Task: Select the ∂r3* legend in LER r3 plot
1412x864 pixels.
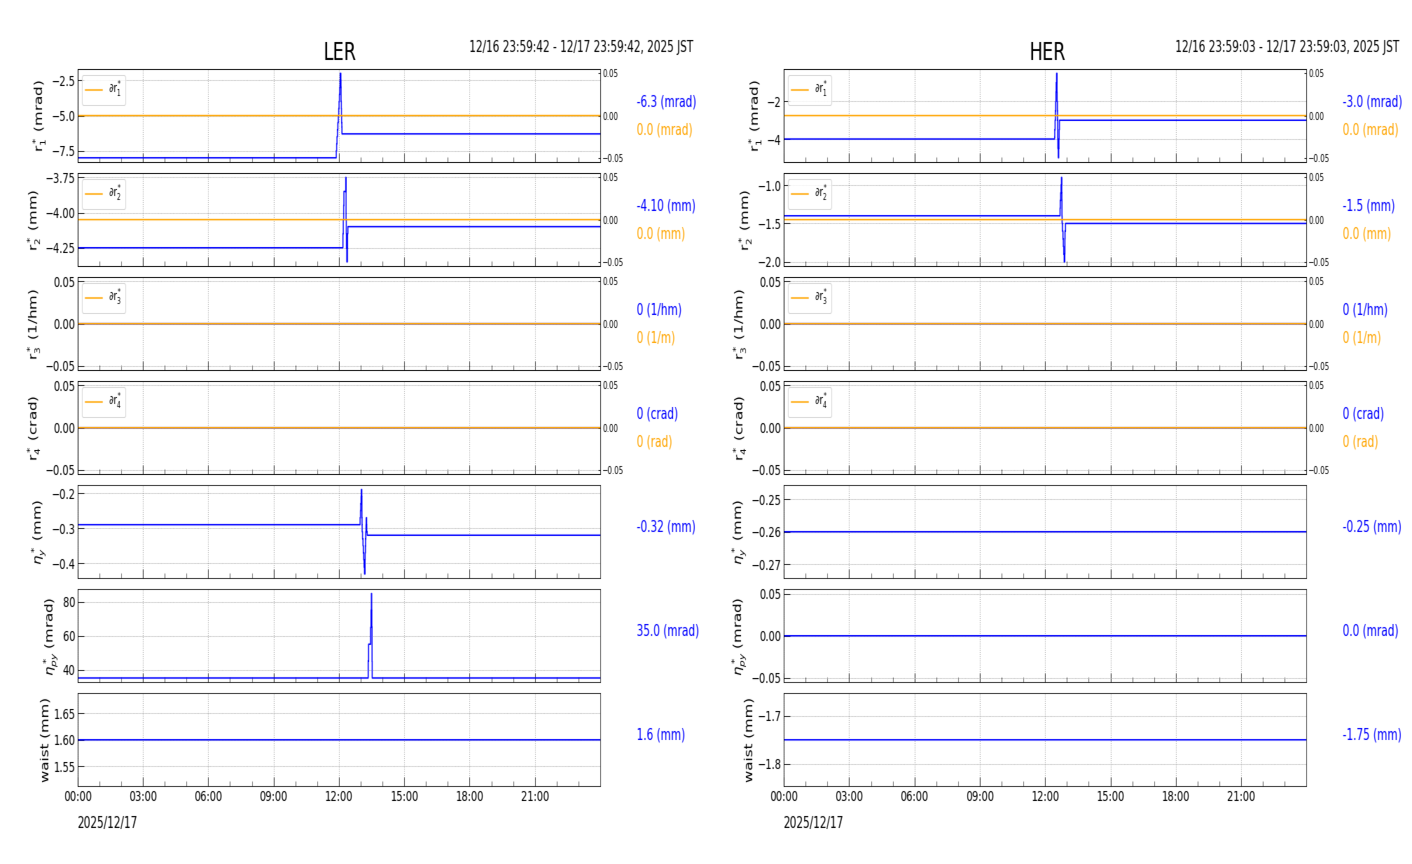Action: [x=104, y=298]
